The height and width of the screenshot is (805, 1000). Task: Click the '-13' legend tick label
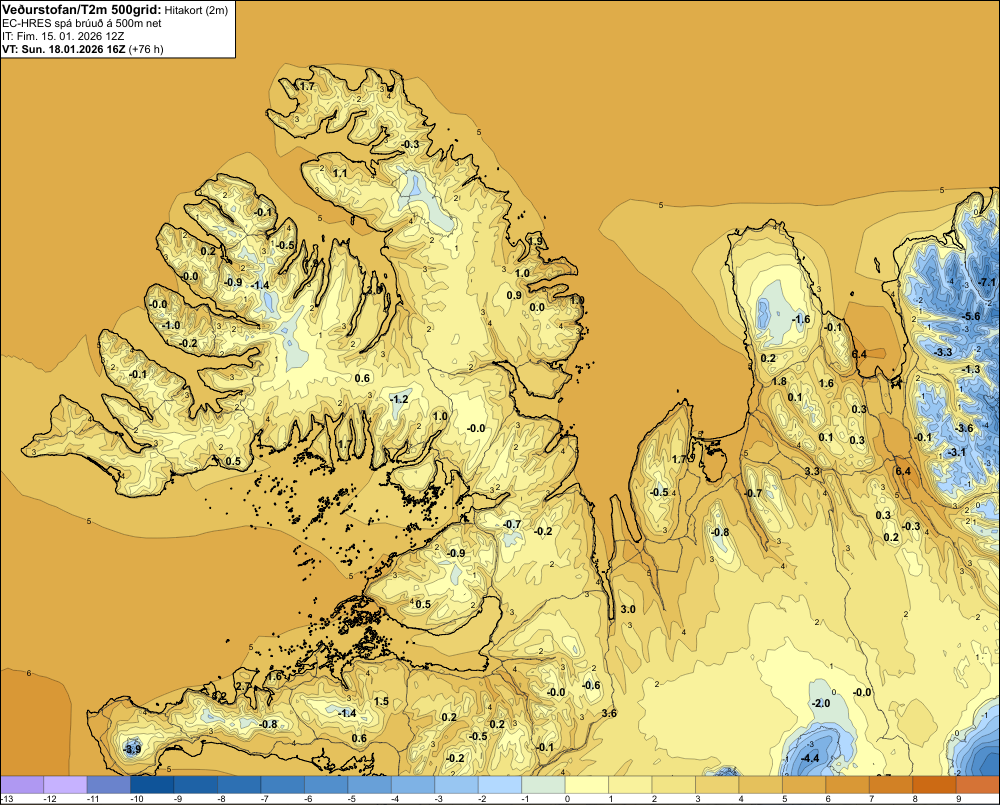click(x=7, y=799)
